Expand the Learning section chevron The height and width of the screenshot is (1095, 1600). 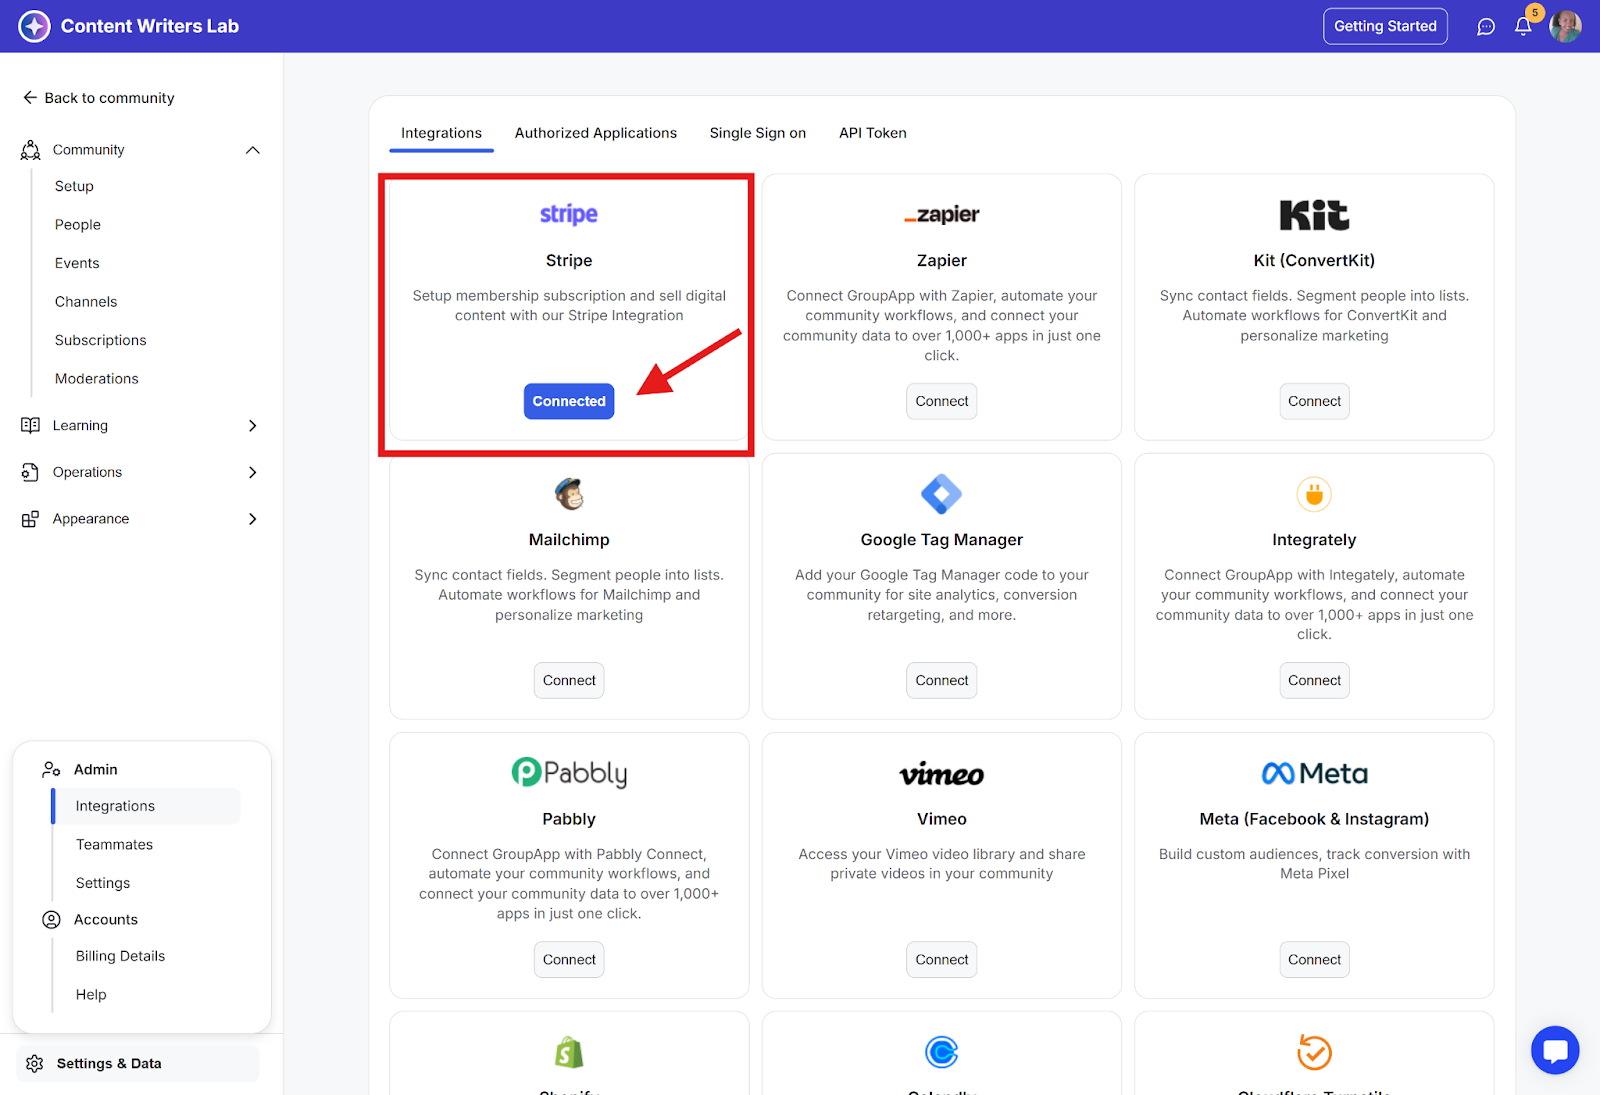(253, 425)
